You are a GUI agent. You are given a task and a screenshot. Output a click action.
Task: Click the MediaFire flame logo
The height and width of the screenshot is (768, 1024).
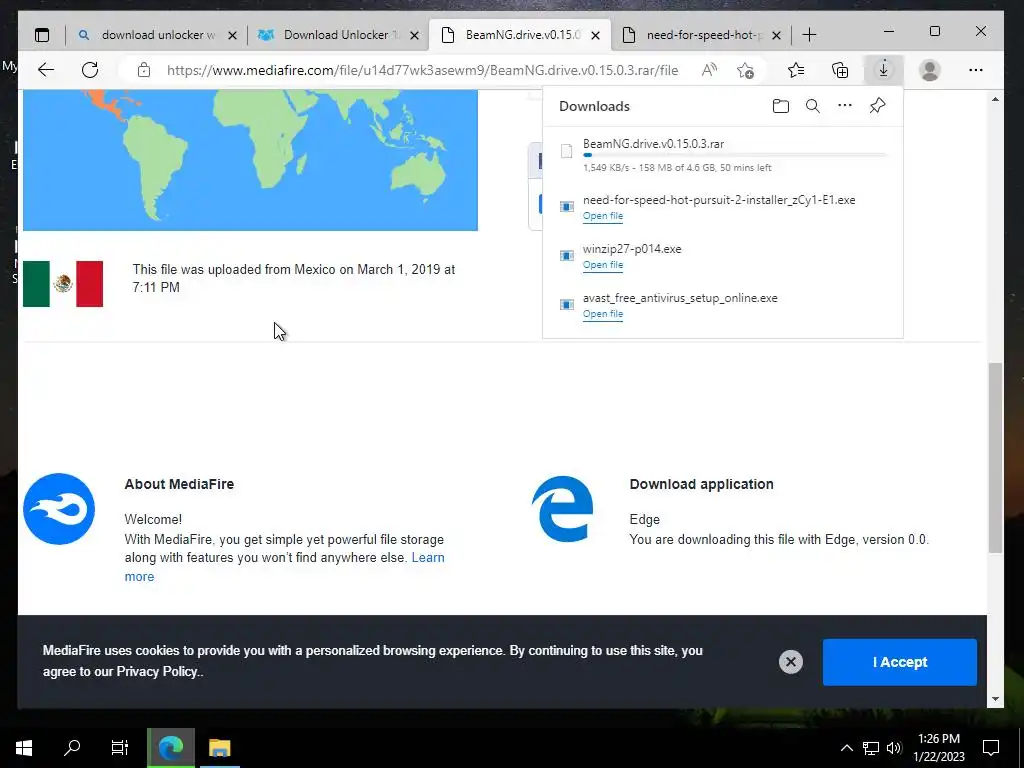59,509
